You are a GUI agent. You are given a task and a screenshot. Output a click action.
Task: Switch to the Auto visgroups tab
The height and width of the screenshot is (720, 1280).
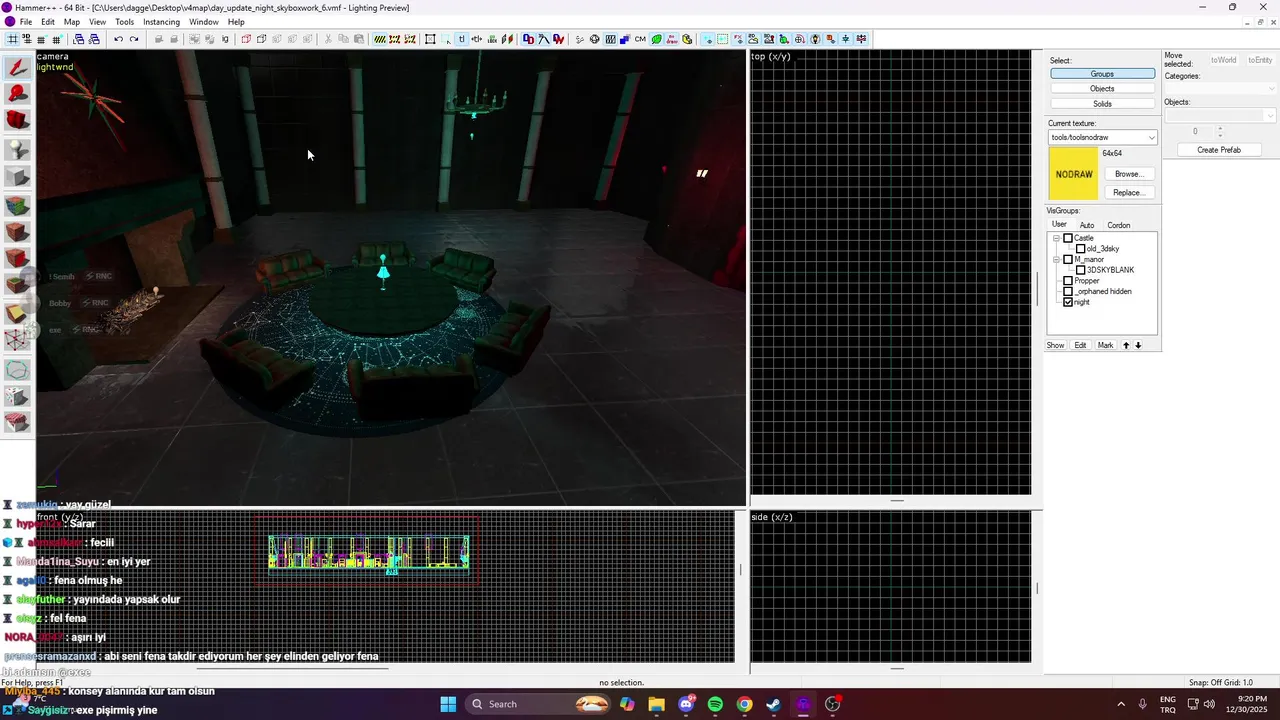click(x=1087, y=225)
